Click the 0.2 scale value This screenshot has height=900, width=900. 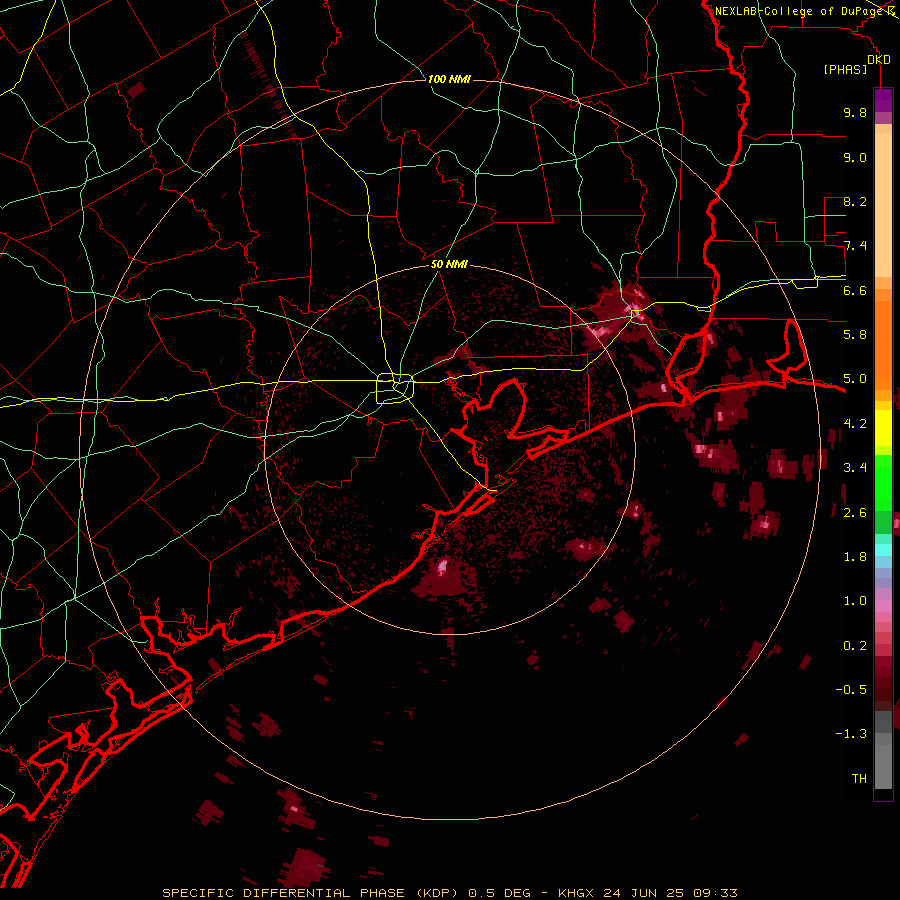click(855, 645)
